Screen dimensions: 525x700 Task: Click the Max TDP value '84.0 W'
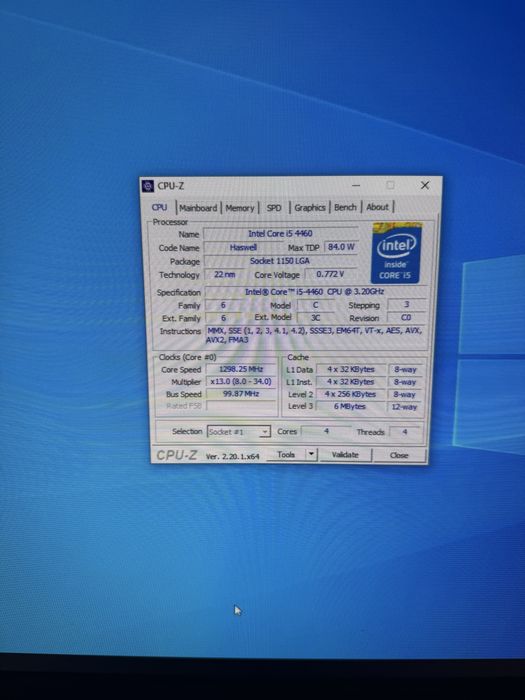tap(341, 247)
